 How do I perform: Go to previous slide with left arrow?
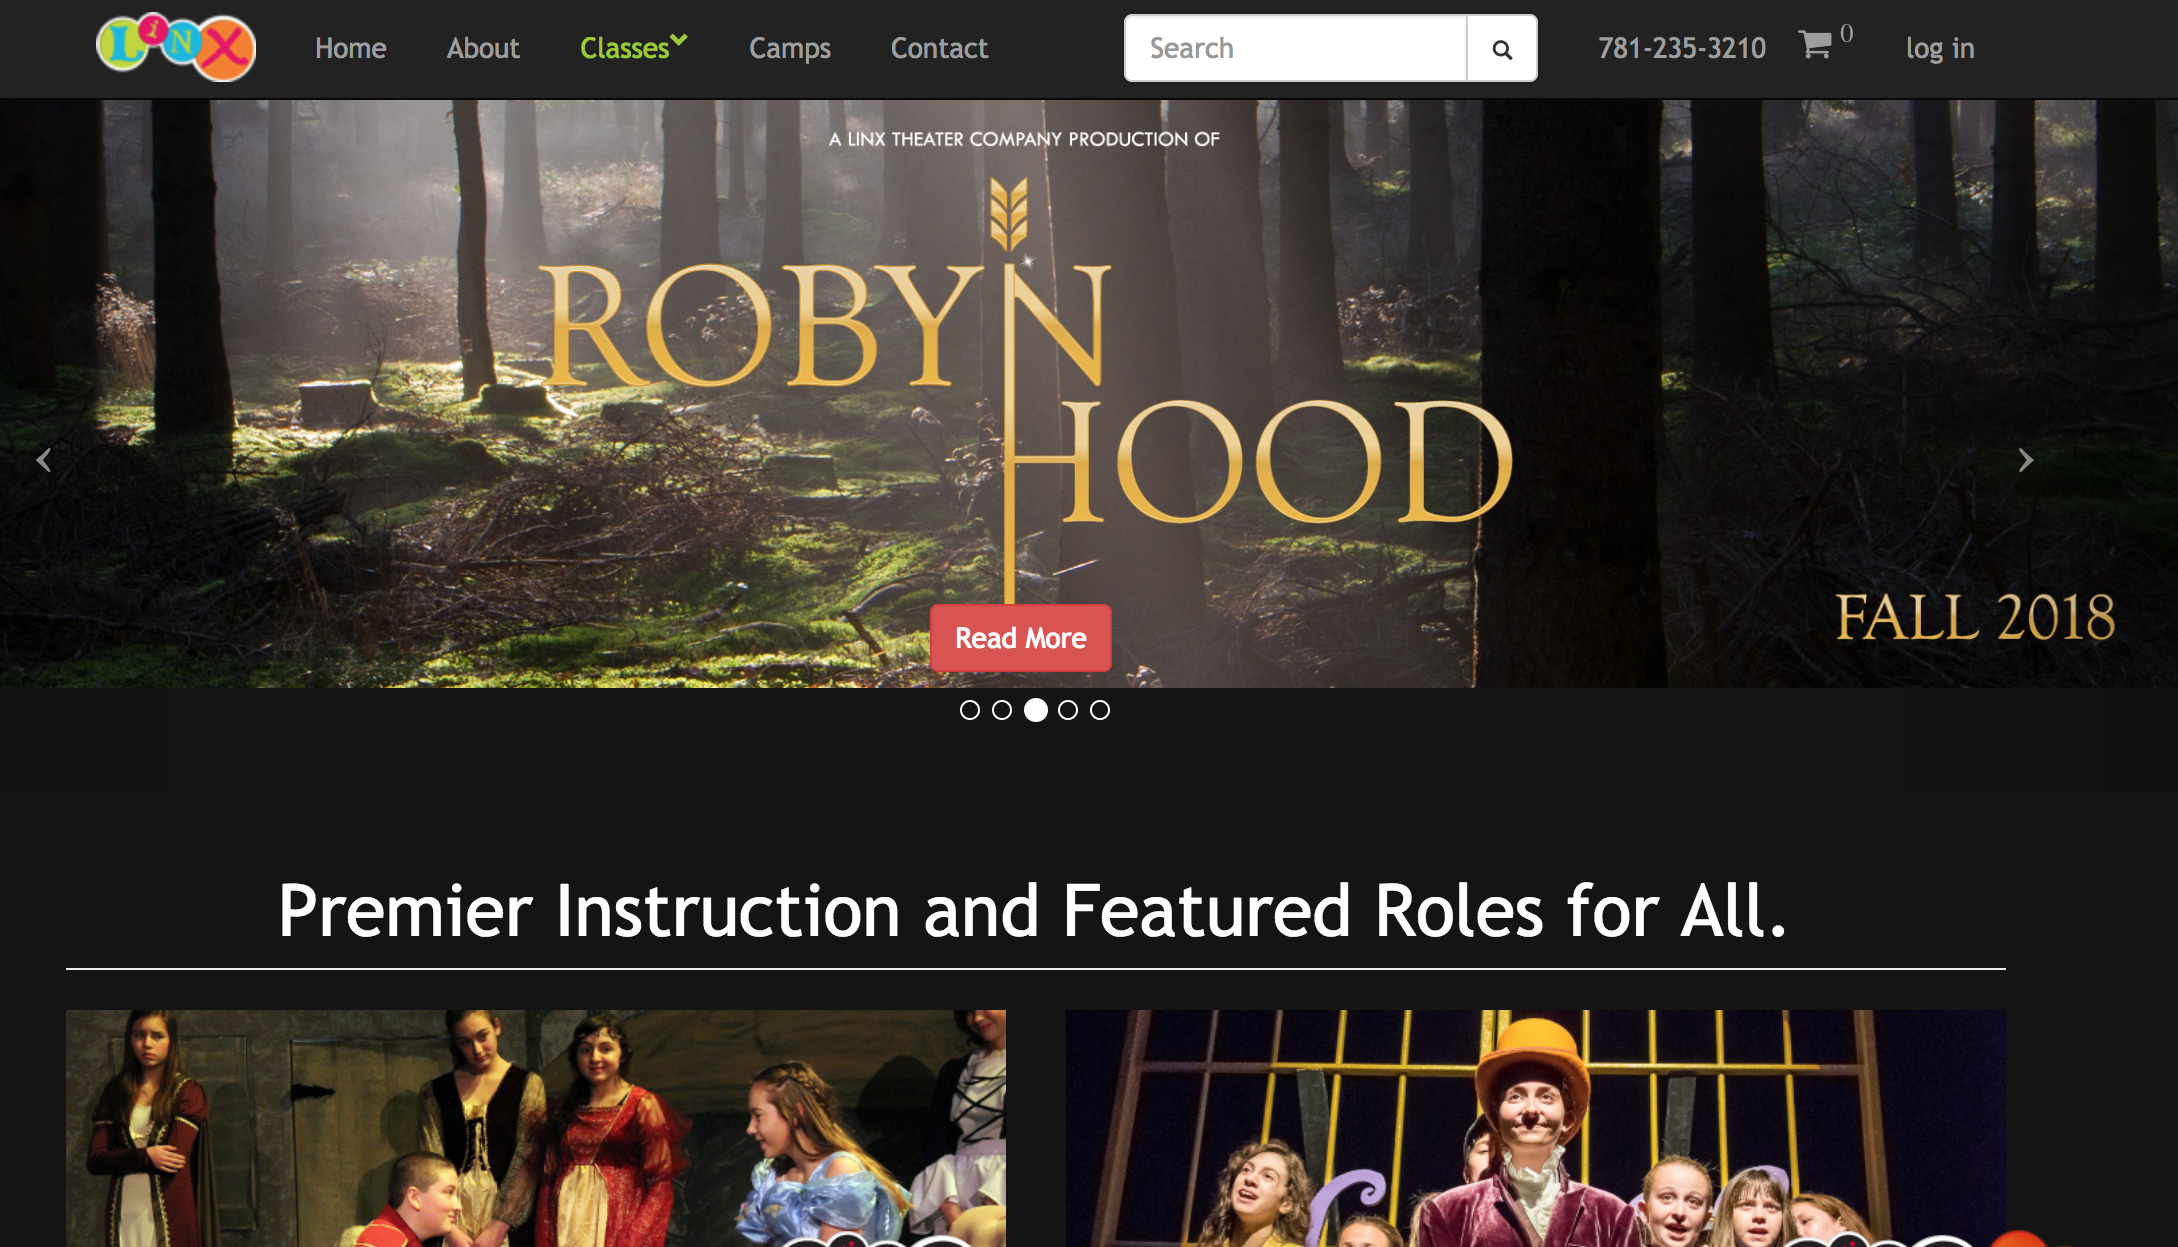[44, 460]
